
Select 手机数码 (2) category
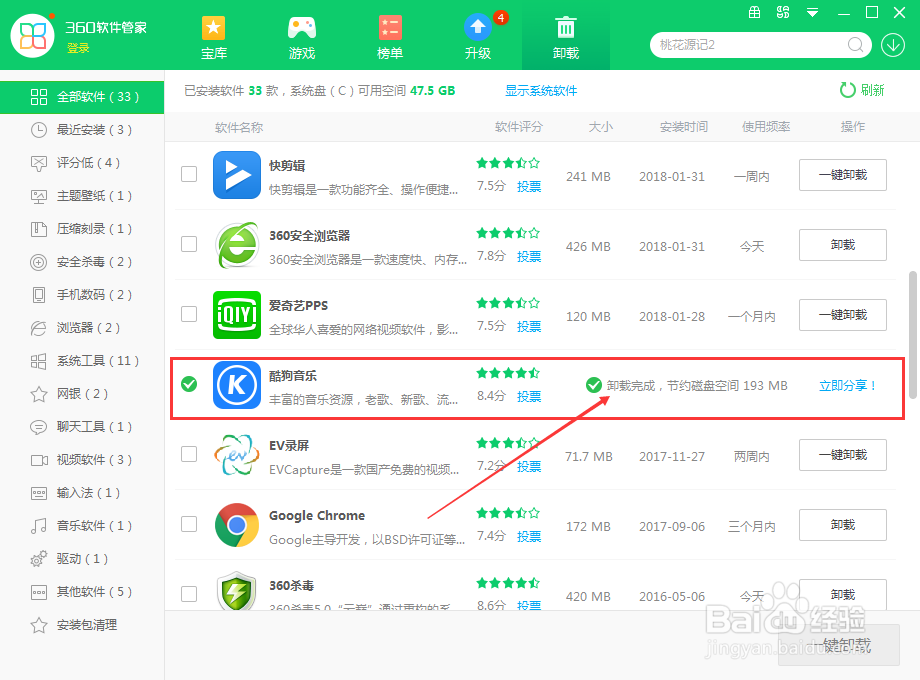tap(82, 295)
